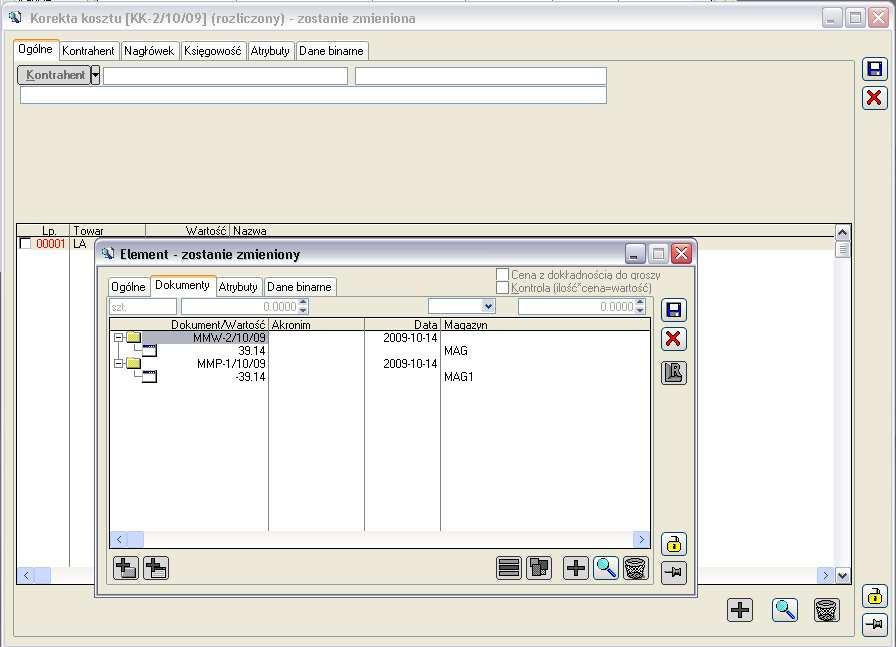Click the Kontrahent button
Viewport: 896px width, 647px height.
click(54, 75)
